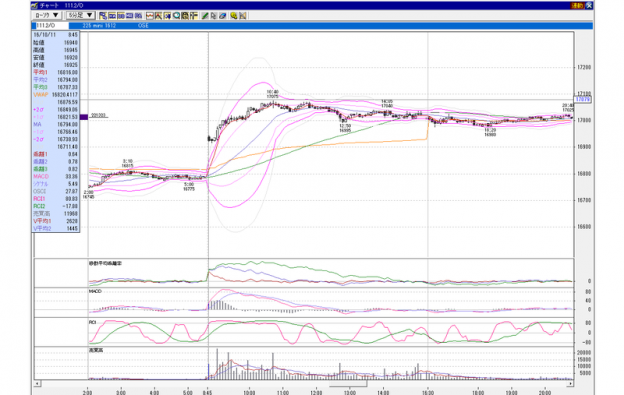
Task: Click the eraser tool icon in toolbar
Action: (223, 16)
